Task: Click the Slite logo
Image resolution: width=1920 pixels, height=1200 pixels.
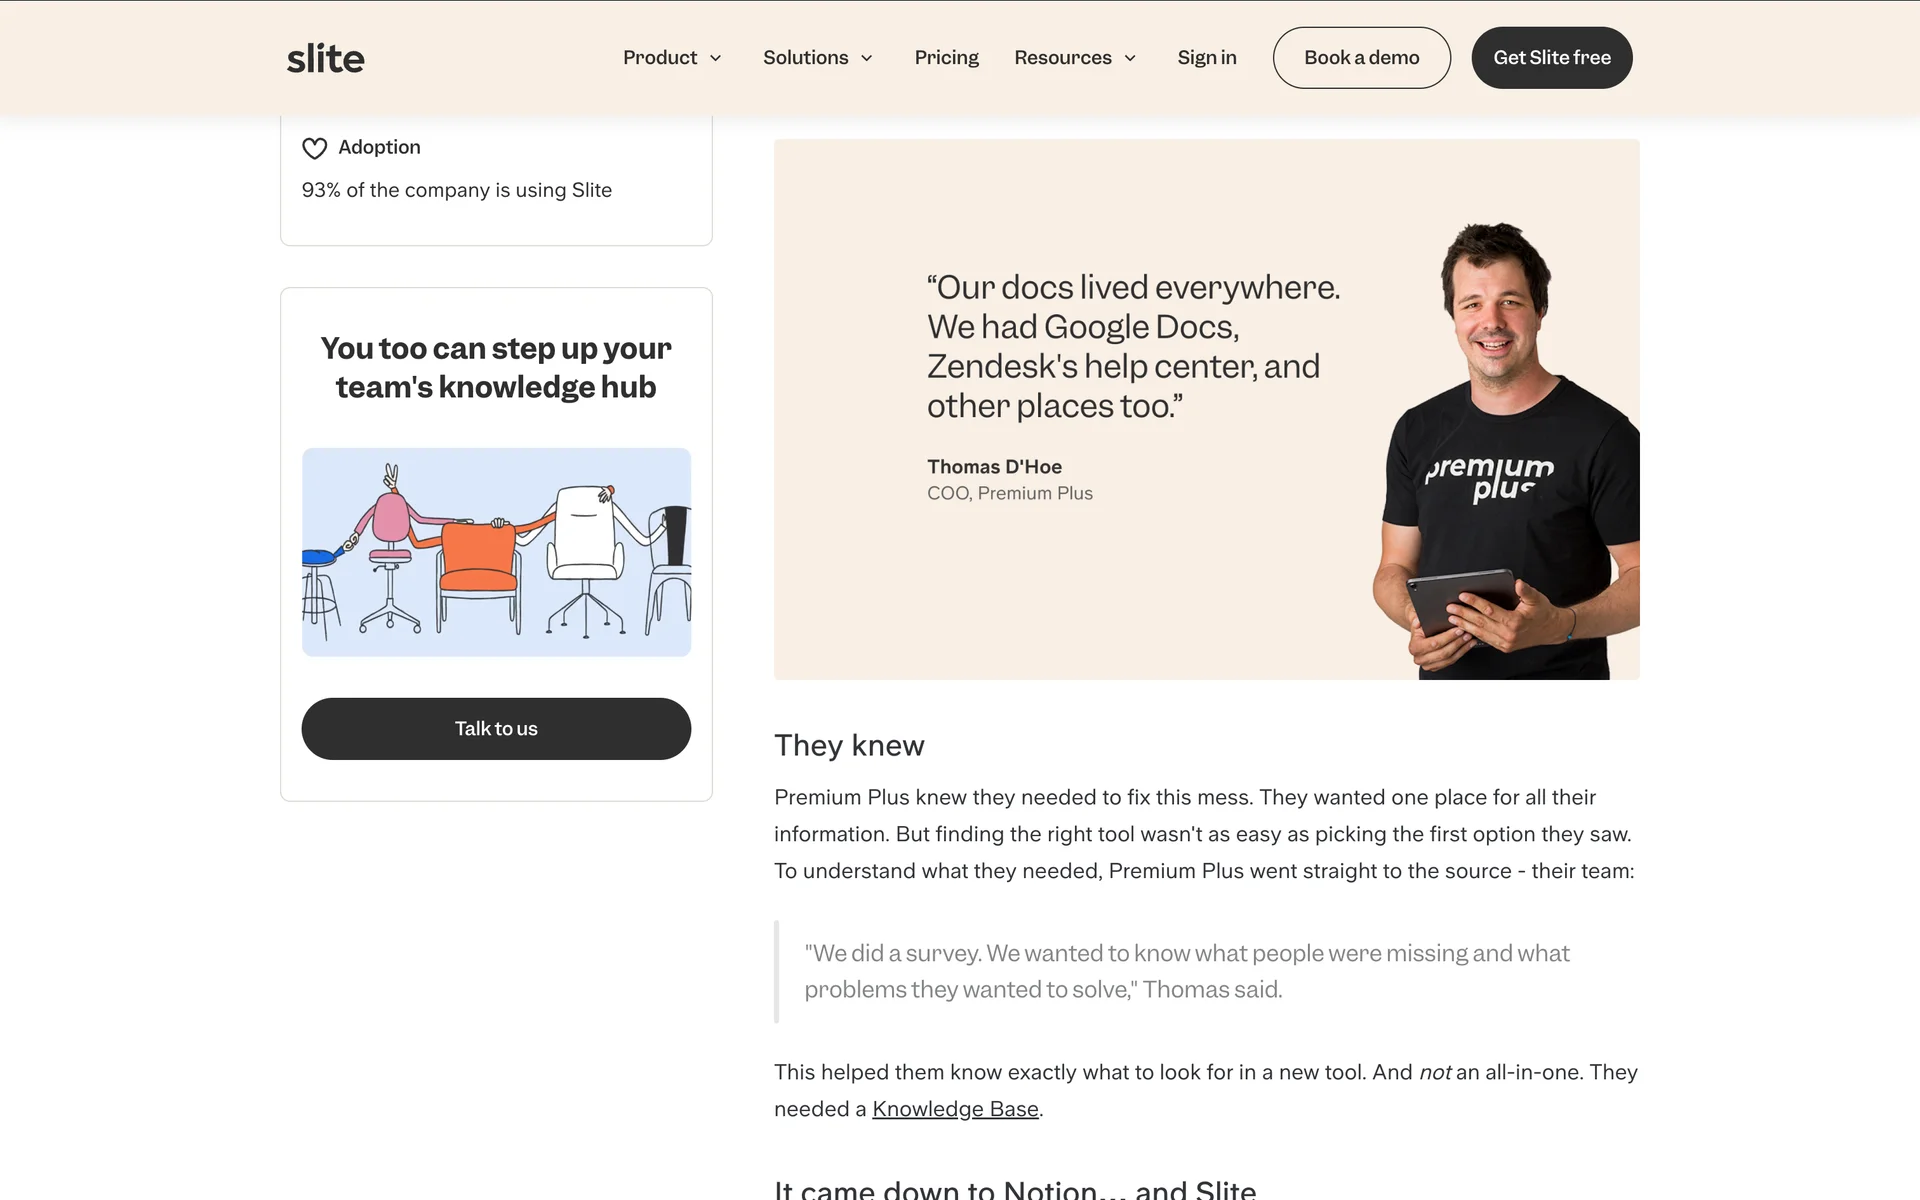Action: (325, 58)
